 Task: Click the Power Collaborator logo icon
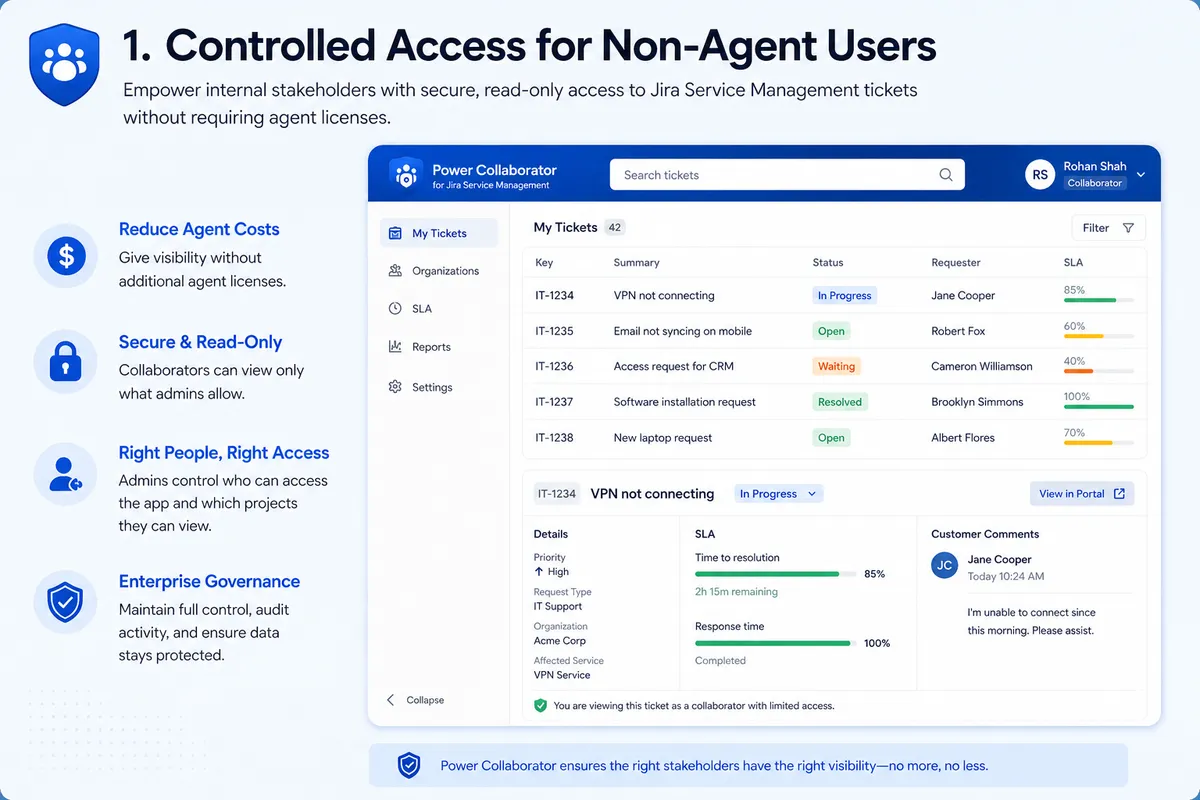[x=405, y=174]
